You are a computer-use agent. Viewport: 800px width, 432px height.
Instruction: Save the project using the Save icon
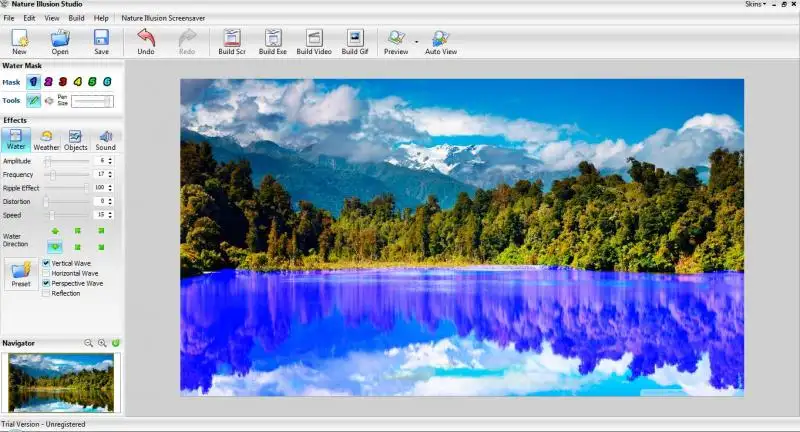(x=101, y=41)
